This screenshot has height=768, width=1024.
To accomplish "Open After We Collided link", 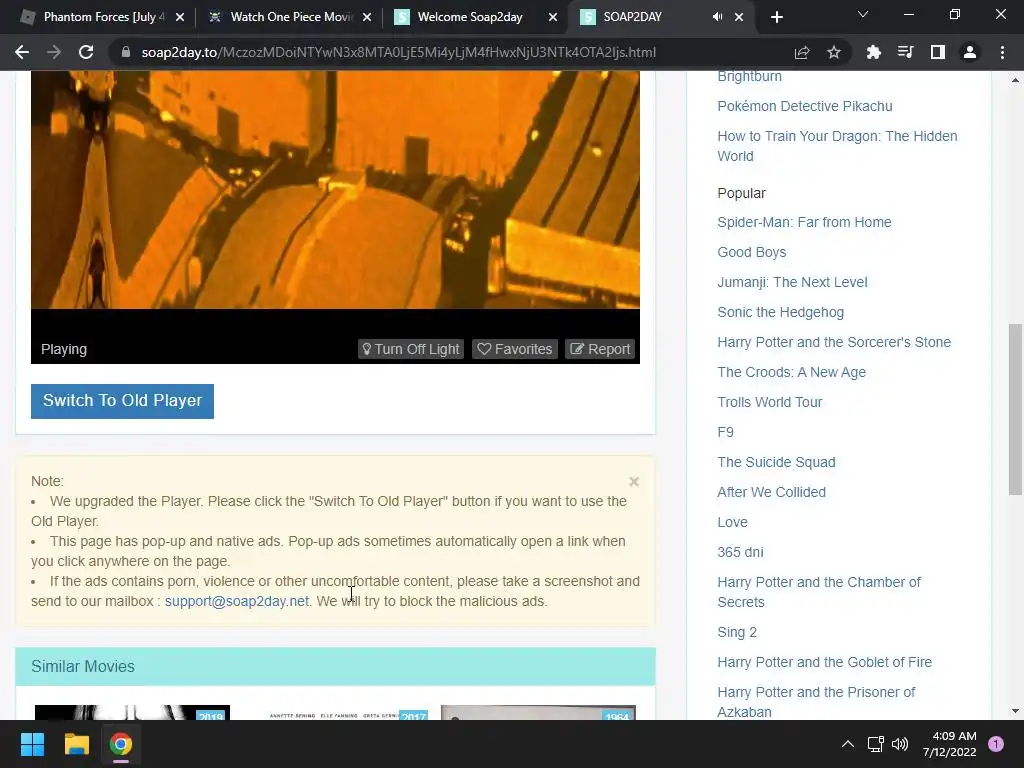I will (771, 493).
